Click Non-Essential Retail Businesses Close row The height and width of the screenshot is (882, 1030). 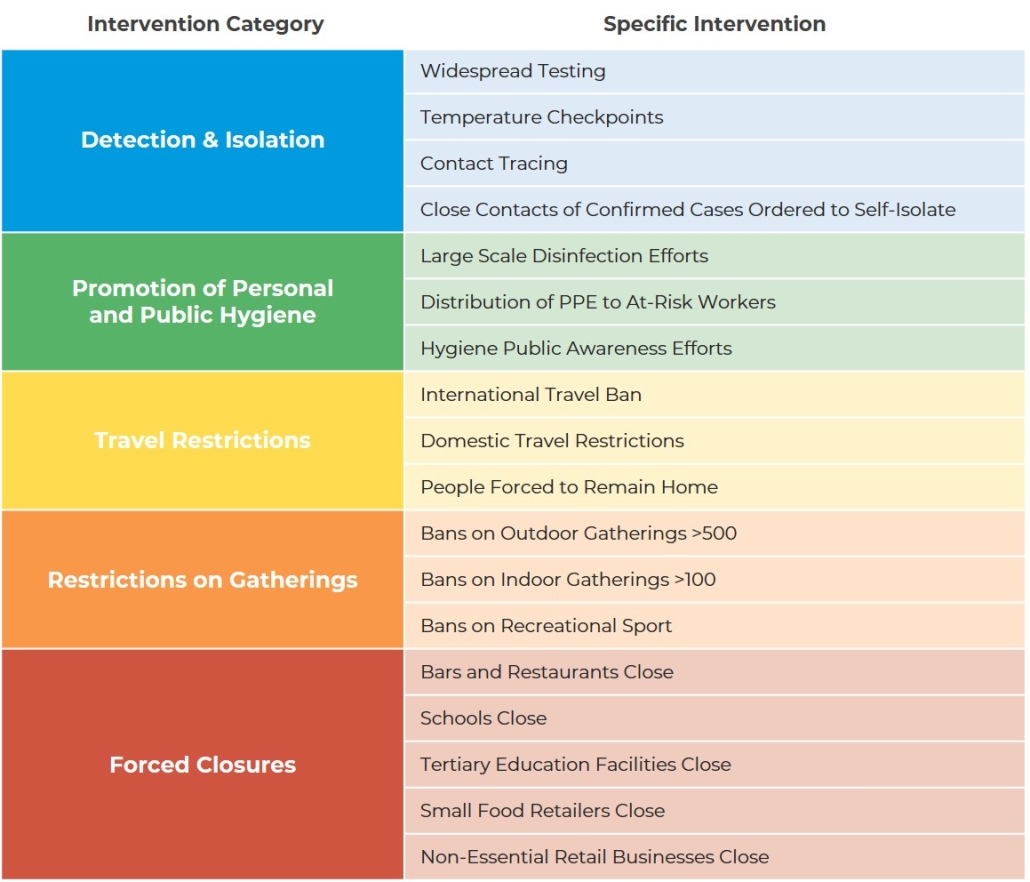(714, 857)
